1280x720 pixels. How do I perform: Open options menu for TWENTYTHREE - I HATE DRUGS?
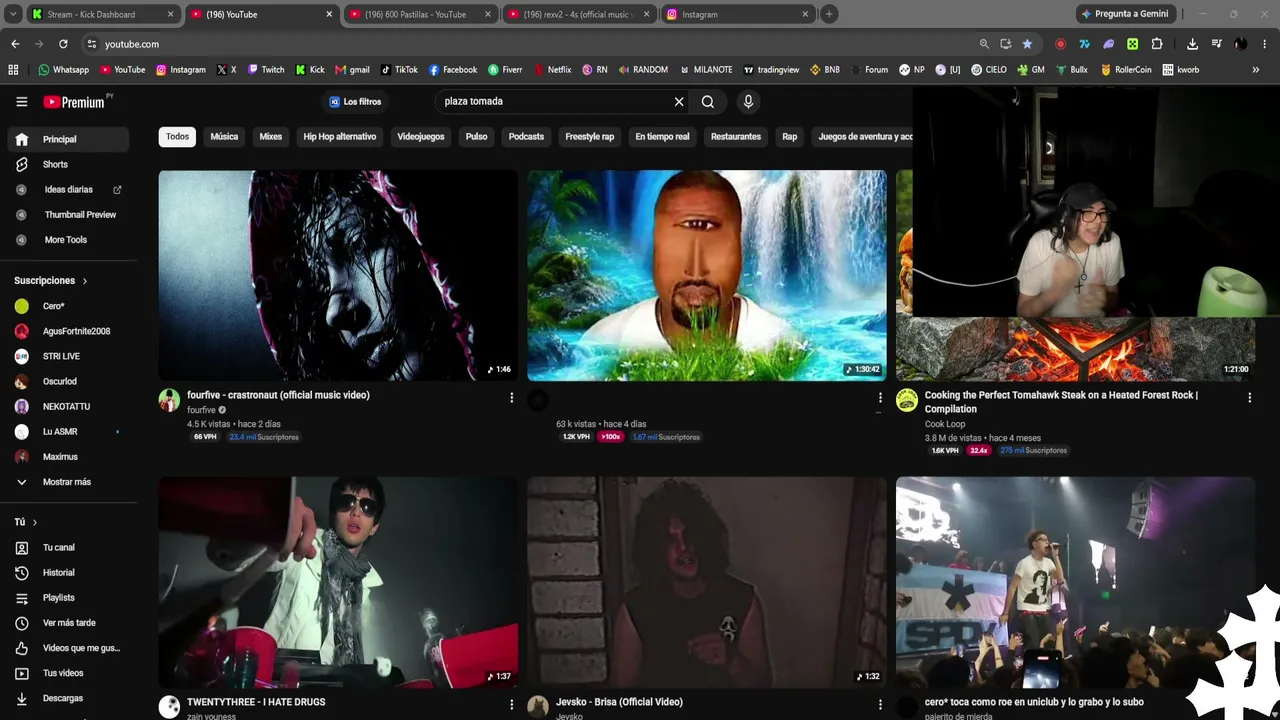(x=511, y=705)
